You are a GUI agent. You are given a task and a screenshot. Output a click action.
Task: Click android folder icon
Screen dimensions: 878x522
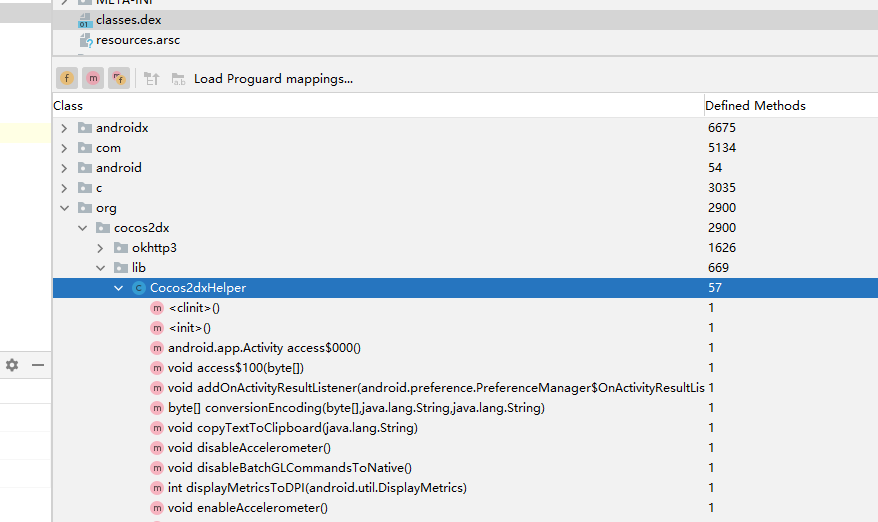pos(85,167)
